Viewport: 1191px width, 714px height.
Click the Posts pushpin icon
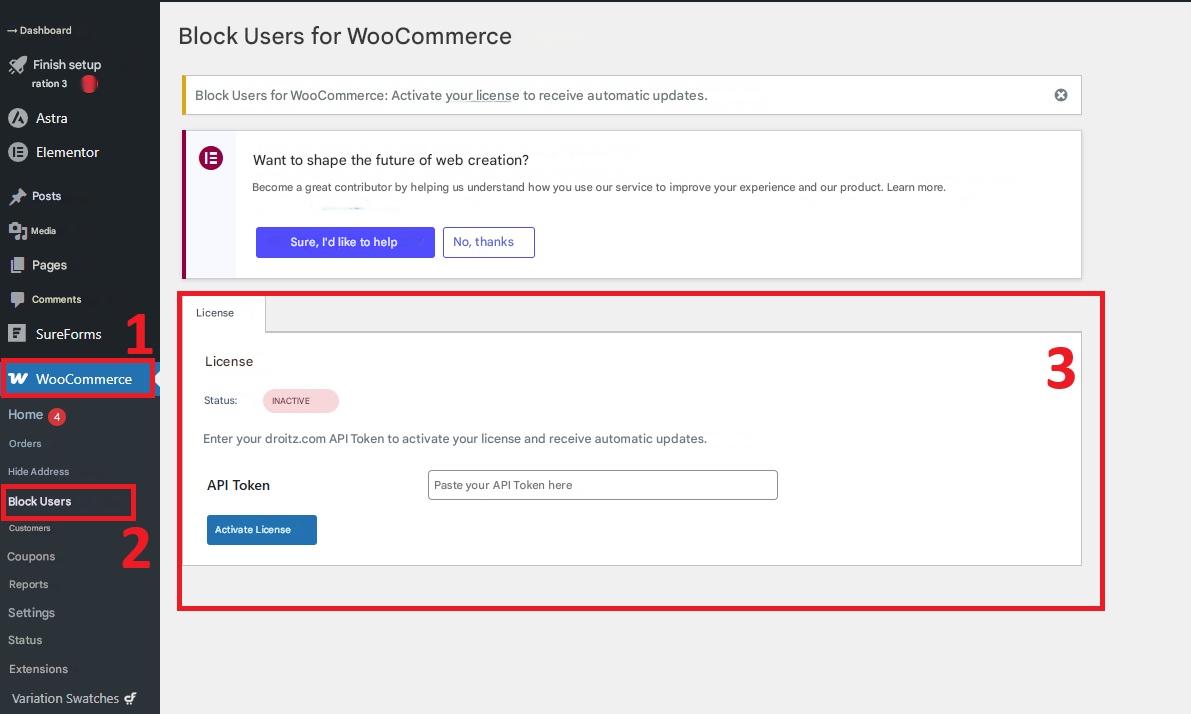(x=17, y=197)
